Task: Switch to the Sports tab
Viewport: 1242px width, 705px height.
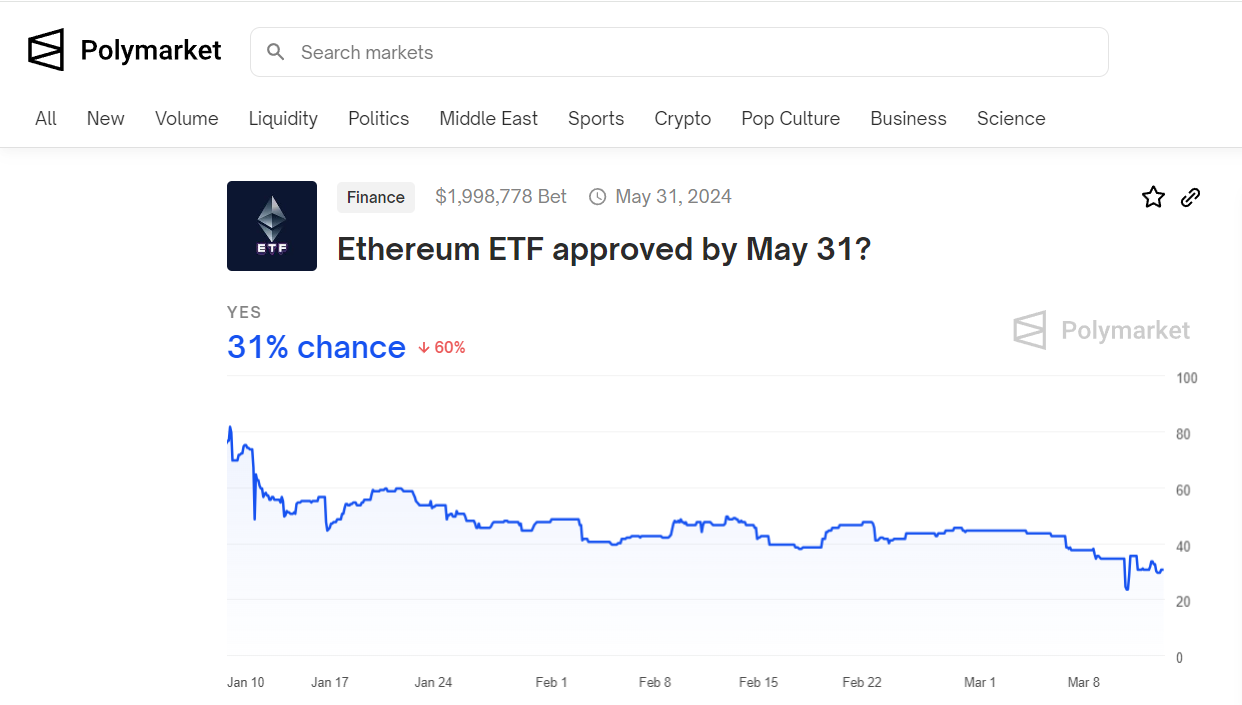Action: (596, 118)
